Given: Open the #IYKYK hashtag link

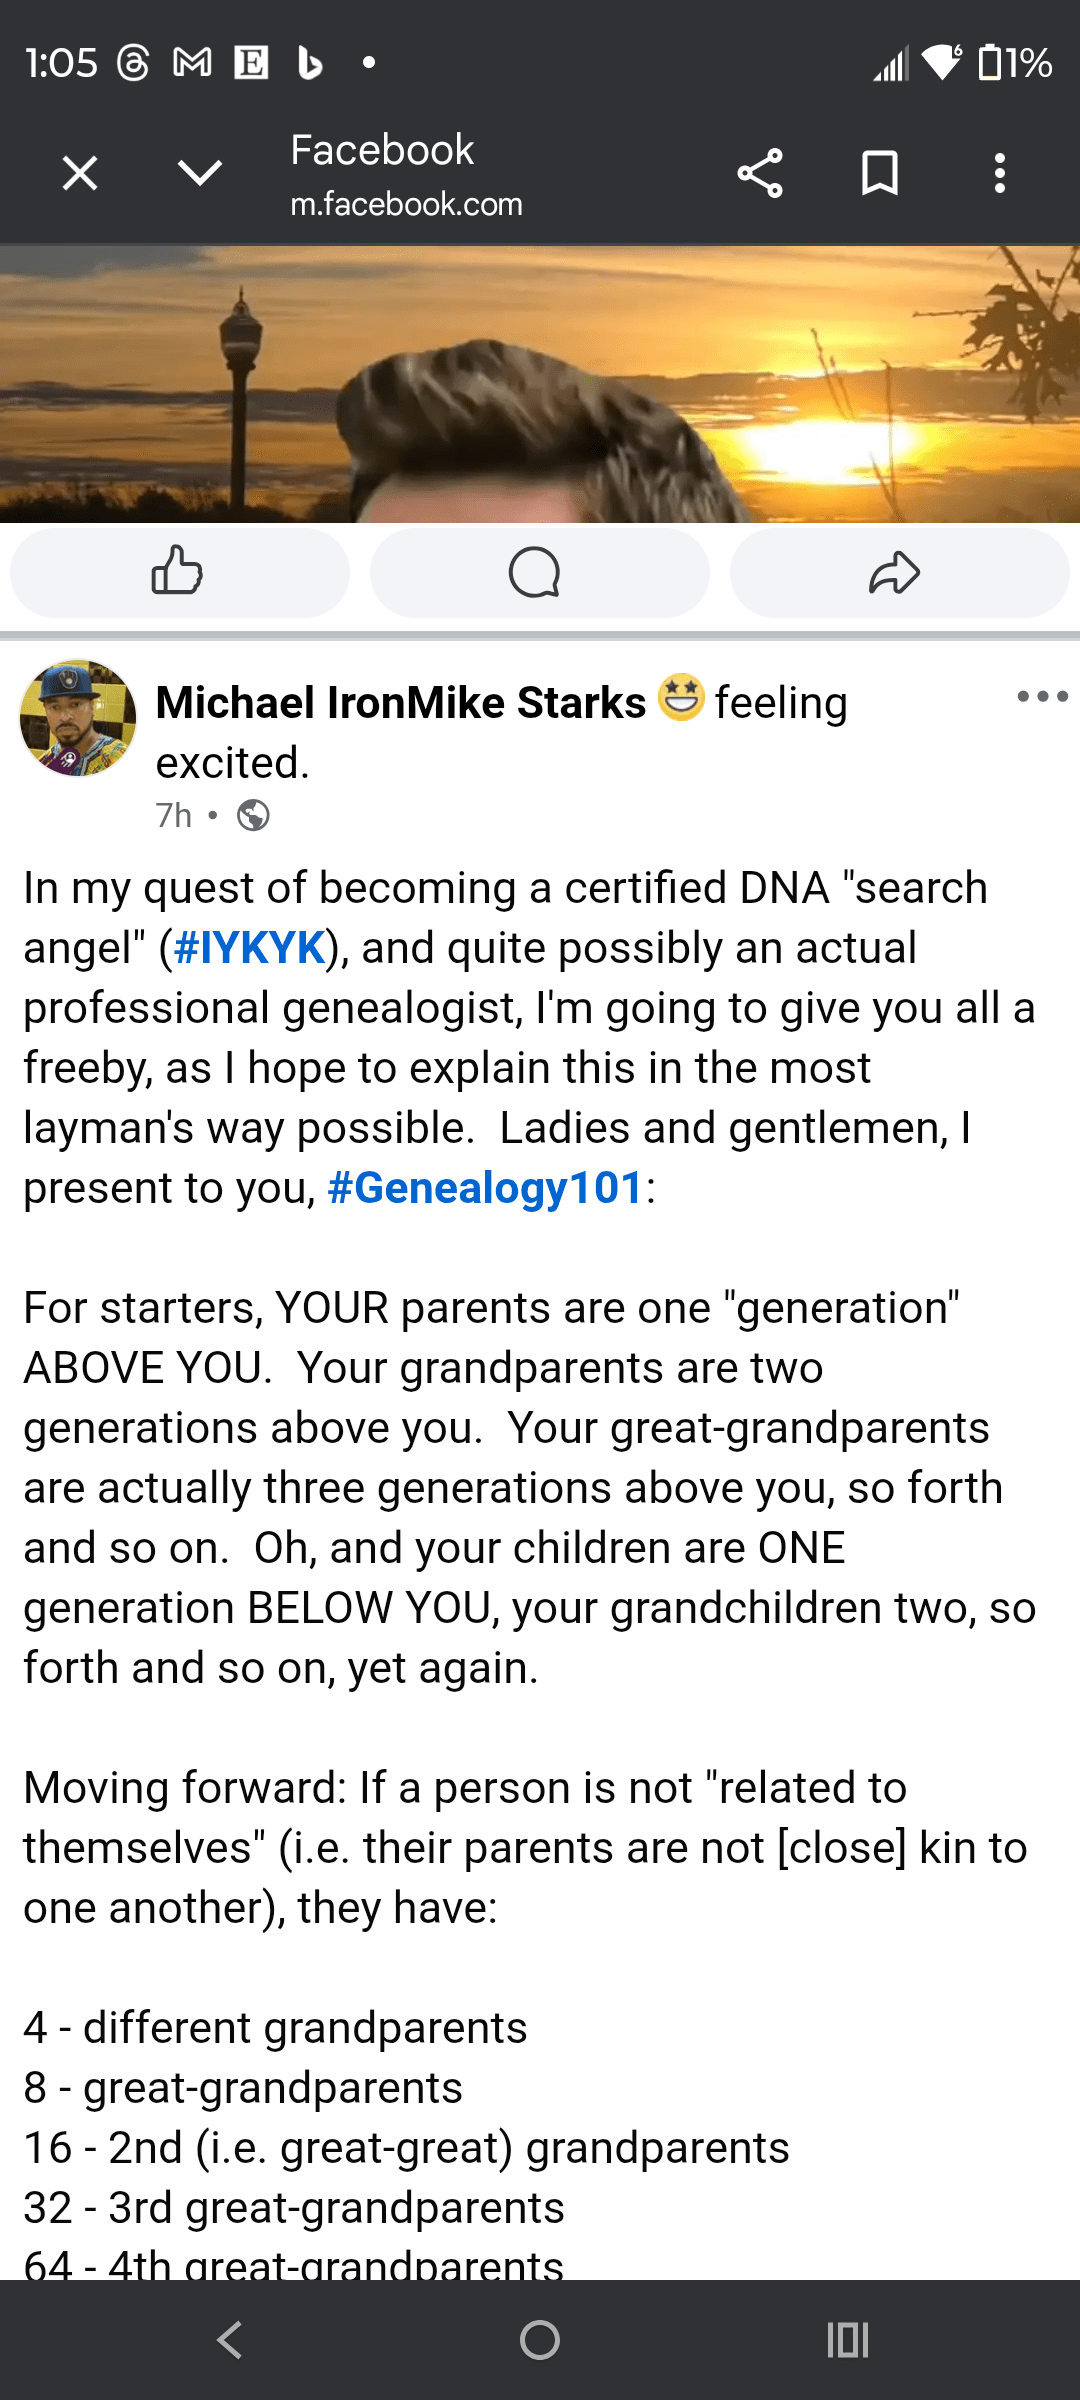Looking at the screenshot, I should pos(251,948).
